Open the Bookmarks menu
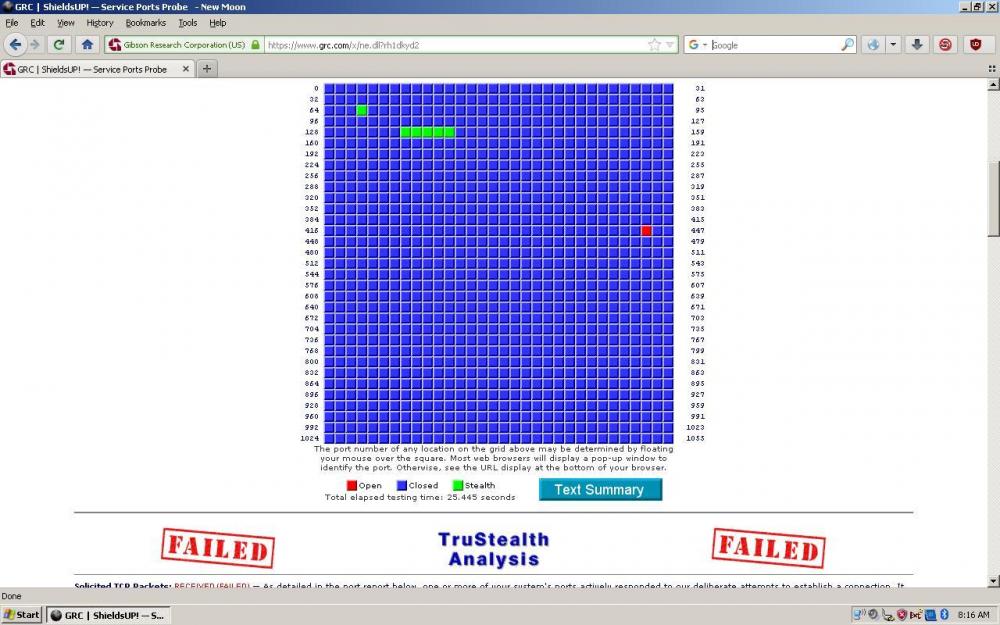1000x625 pixels. coord(145,23)
